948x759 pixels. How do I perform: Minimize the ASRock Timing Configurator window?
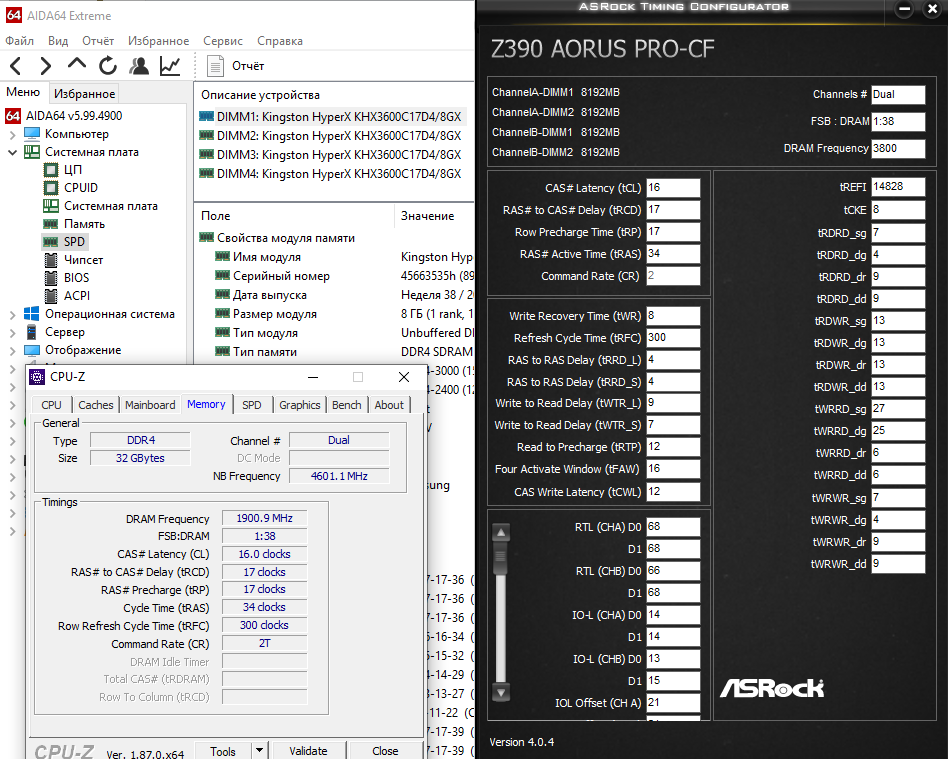904,9
